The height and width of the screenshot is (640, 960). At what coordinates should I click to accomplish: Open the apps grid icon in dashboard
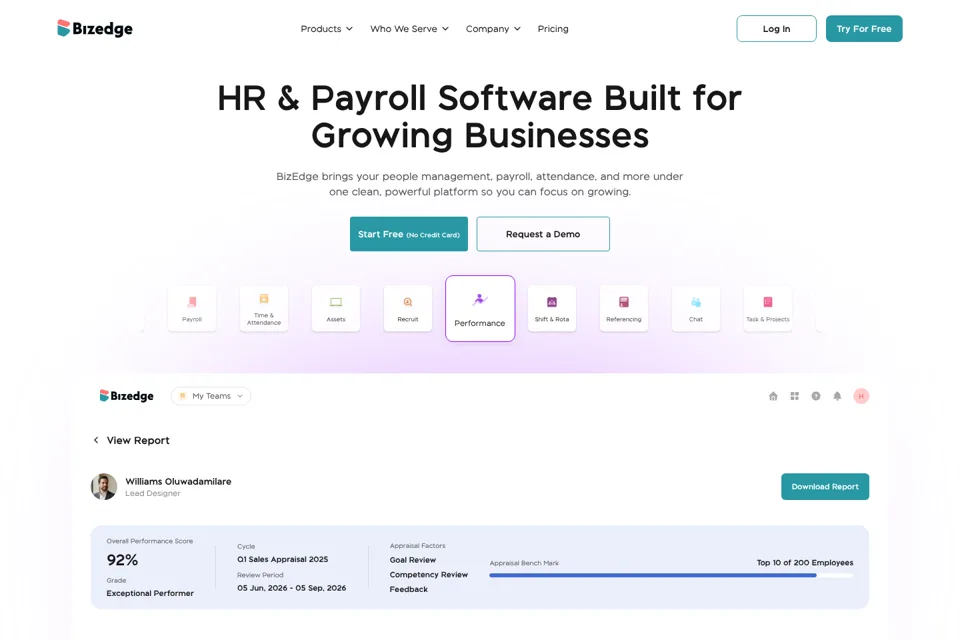[795, 396]
